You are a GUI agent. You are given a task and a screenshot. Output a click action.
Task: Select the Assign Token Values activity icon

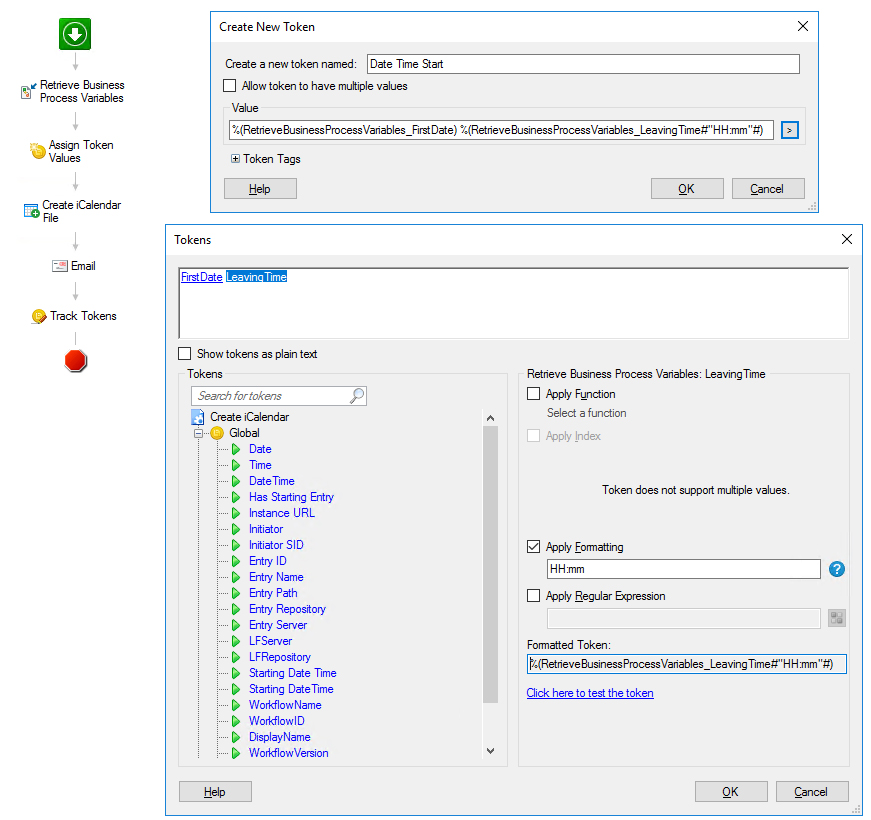click(x=38, y=151)
